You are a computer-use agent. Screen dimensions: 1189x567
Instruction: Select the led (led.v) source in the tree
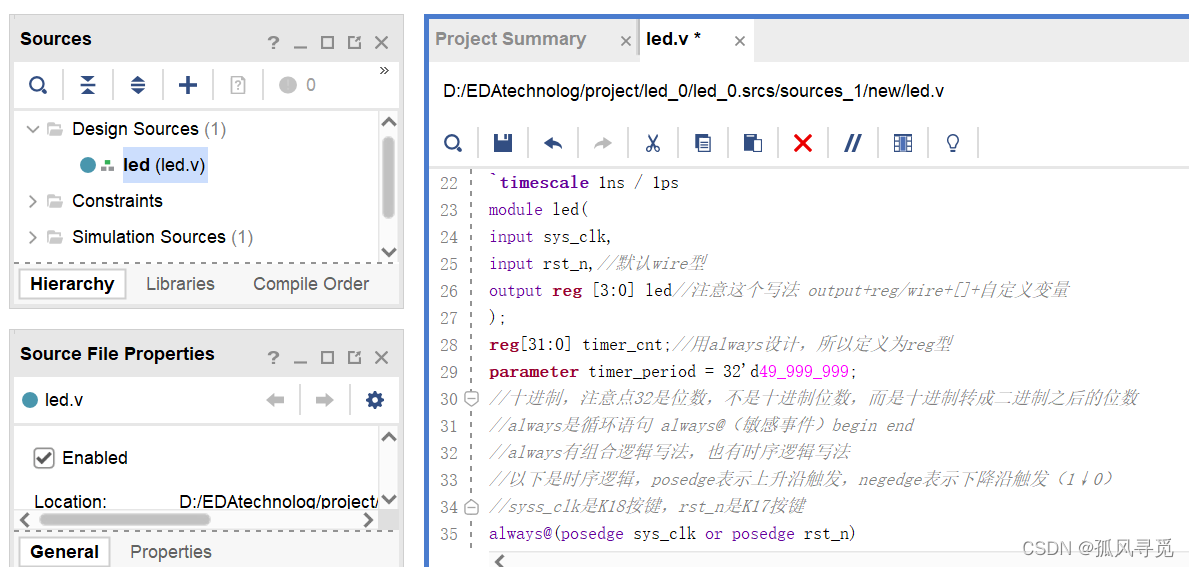pos(165,164)
